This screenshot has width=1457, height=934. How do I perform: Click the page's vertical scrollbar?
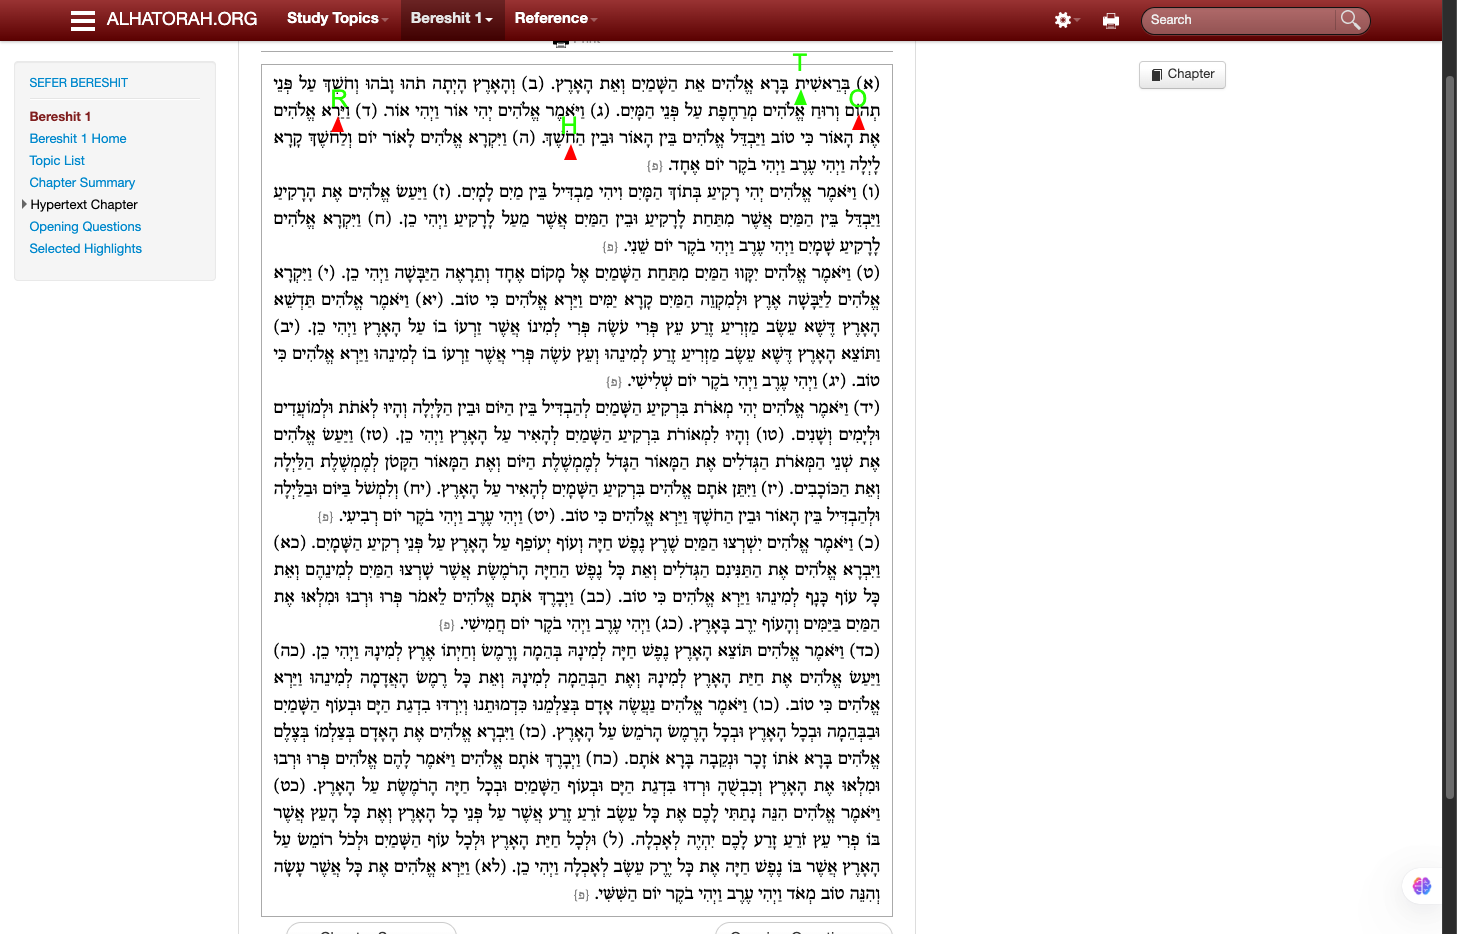click(1450, 467)
